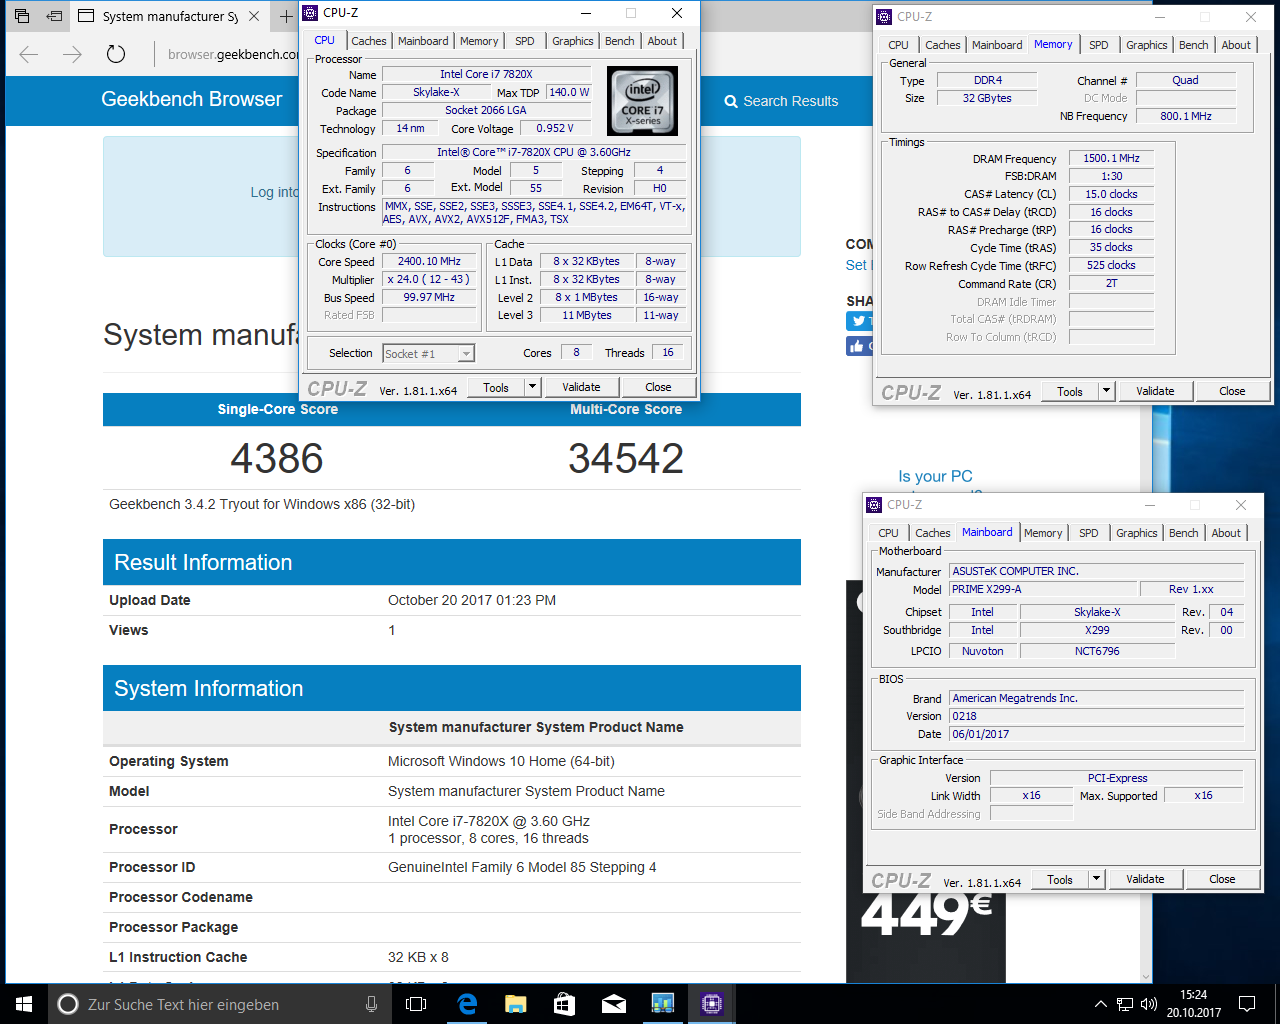Image resolution: width=1280 pixels, height=1024 pixels.
Task: Share result via Twitter icon
Action: coord(859,321)
